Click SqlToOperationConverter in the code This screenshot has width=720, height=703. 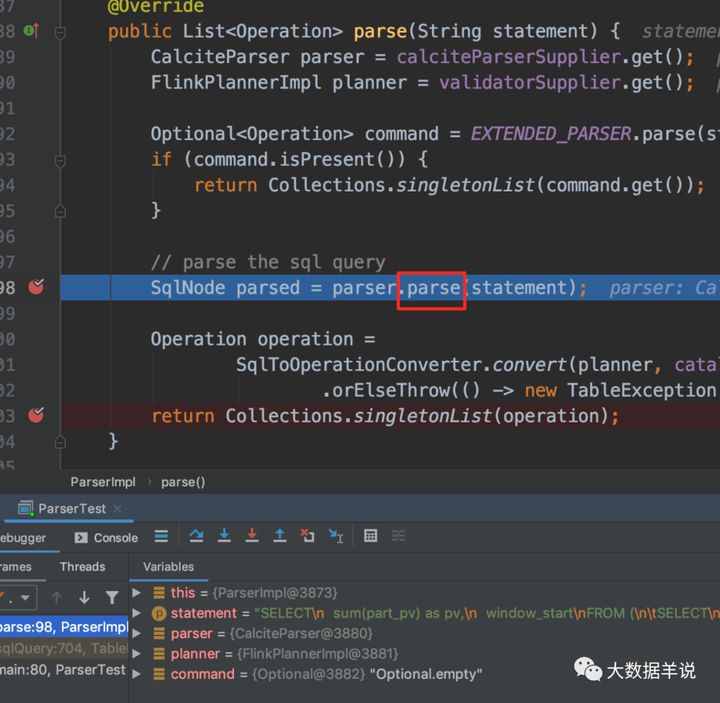click(359, 365)
